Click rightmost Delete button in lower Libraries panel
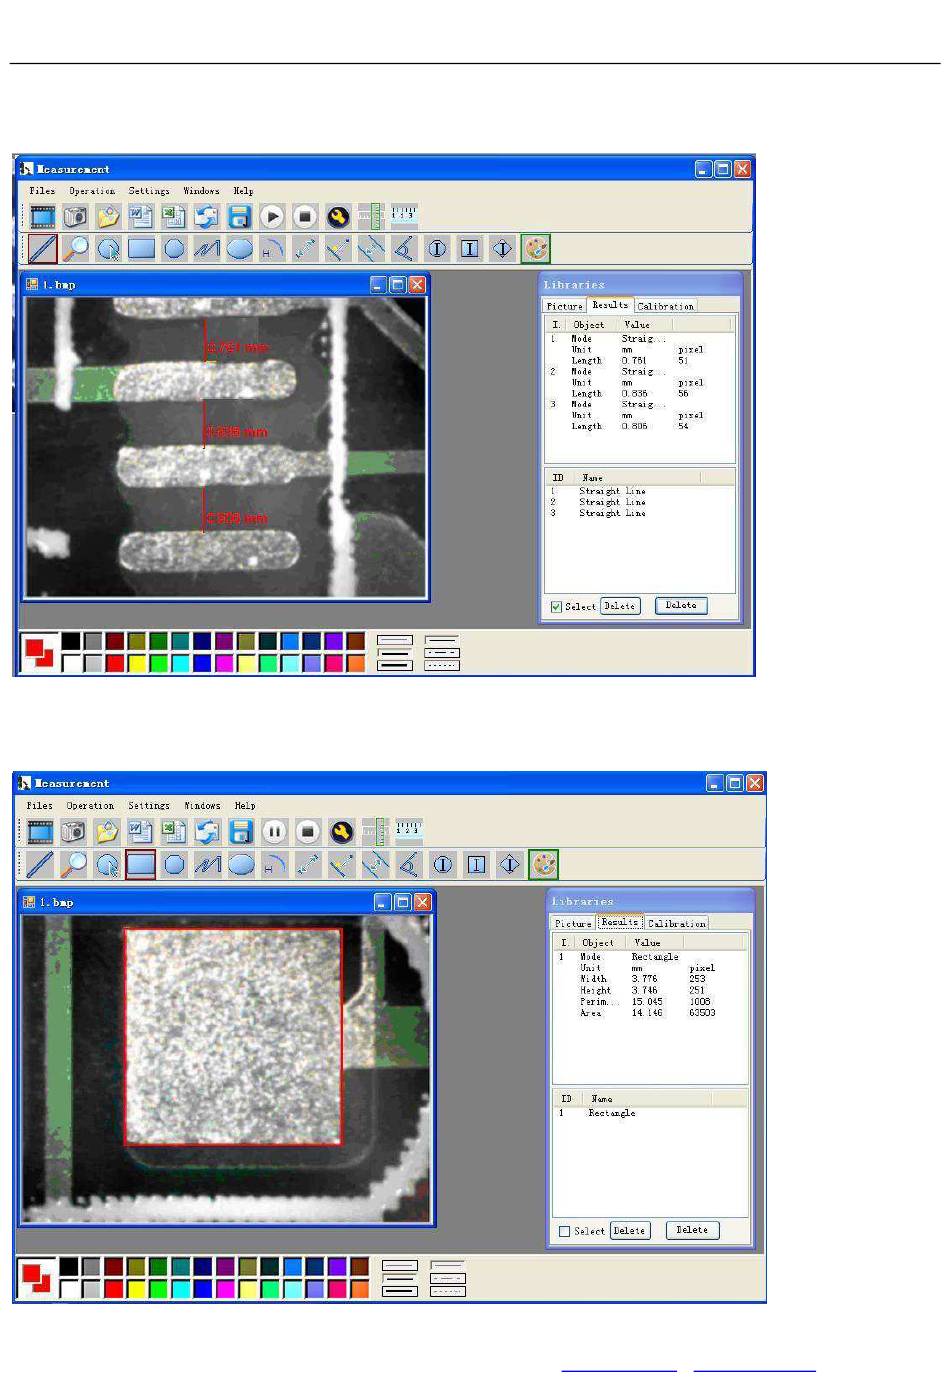950x1398 pixels. [692, 1230]
